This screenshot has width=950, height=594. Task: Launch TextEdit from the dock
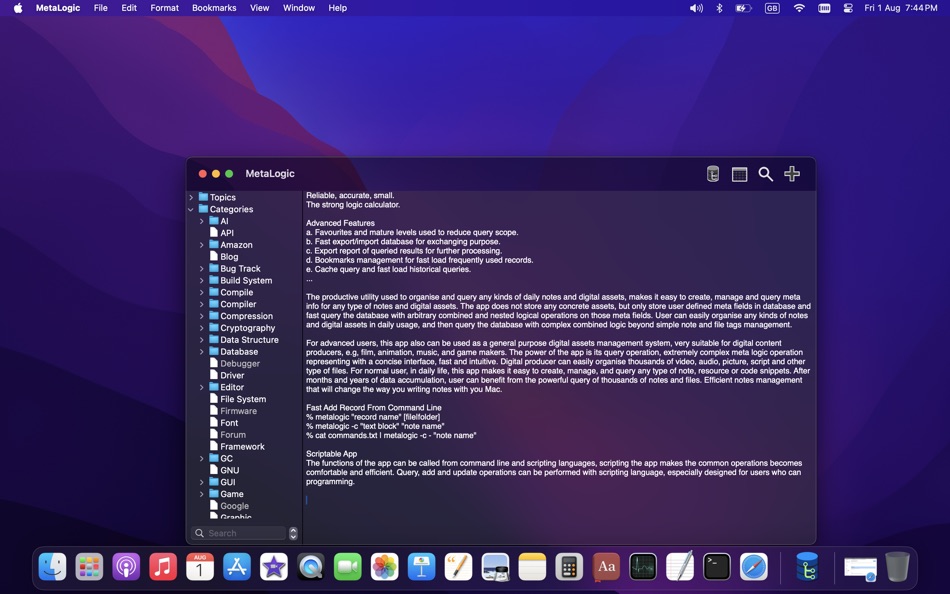click(x=680, y=567)
